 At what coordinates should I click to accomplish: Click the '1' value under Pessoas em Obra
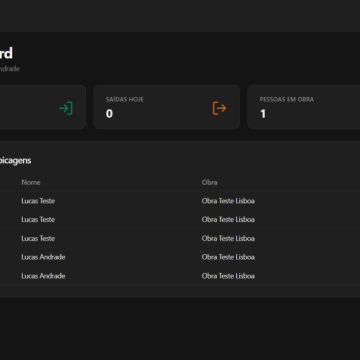pyautogui.click(x=263, y=114)
